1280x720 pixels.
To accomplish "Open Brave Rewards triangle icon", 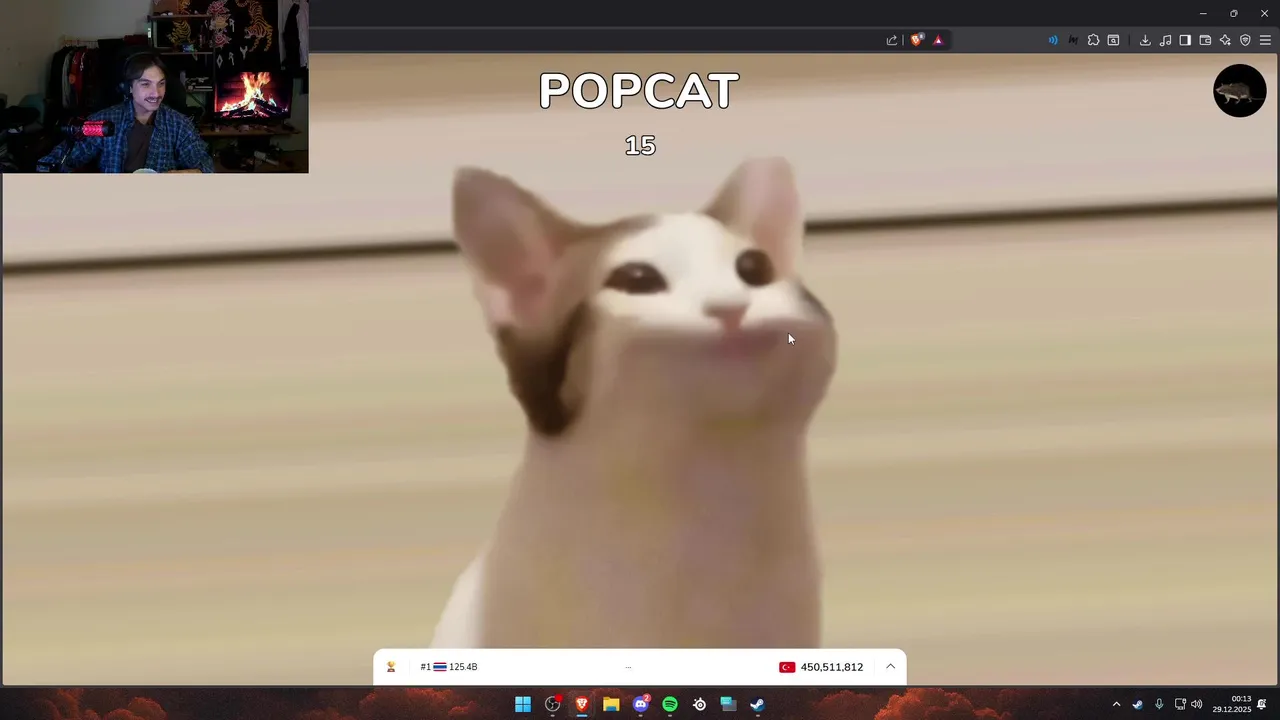I will [x=938, y=40].
